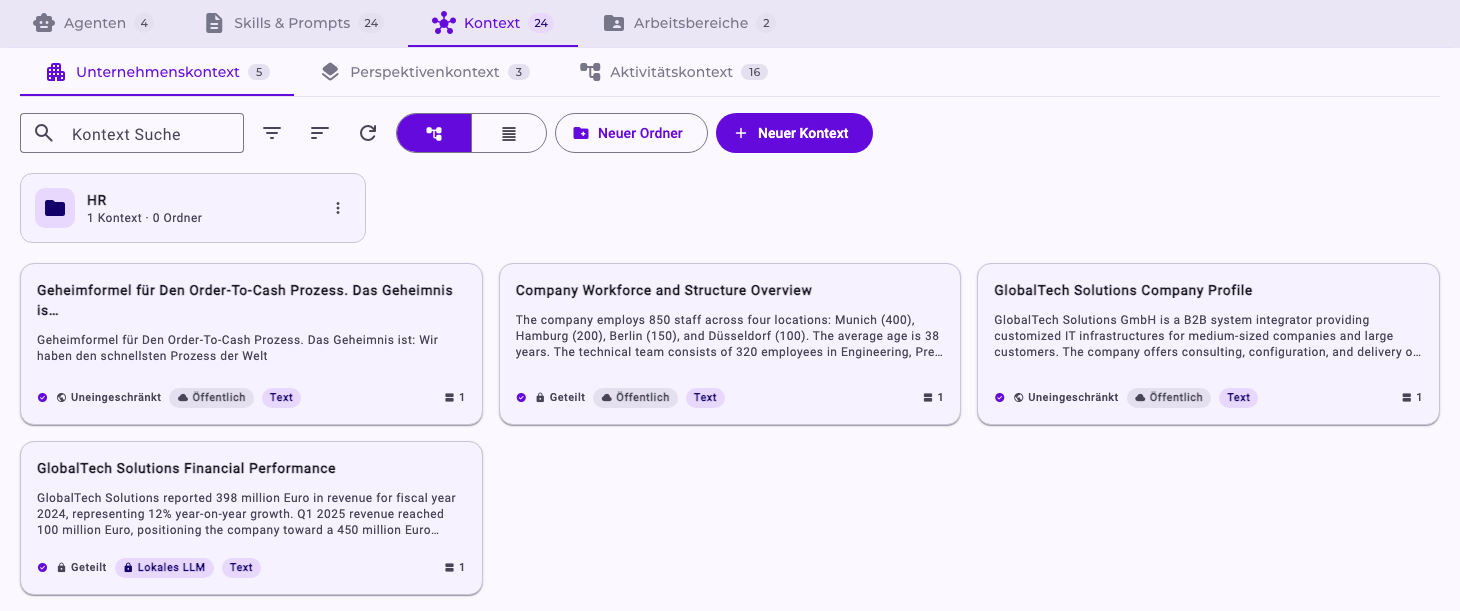Click verified checkmark on Financial Performance card

[x=43, y=567]
